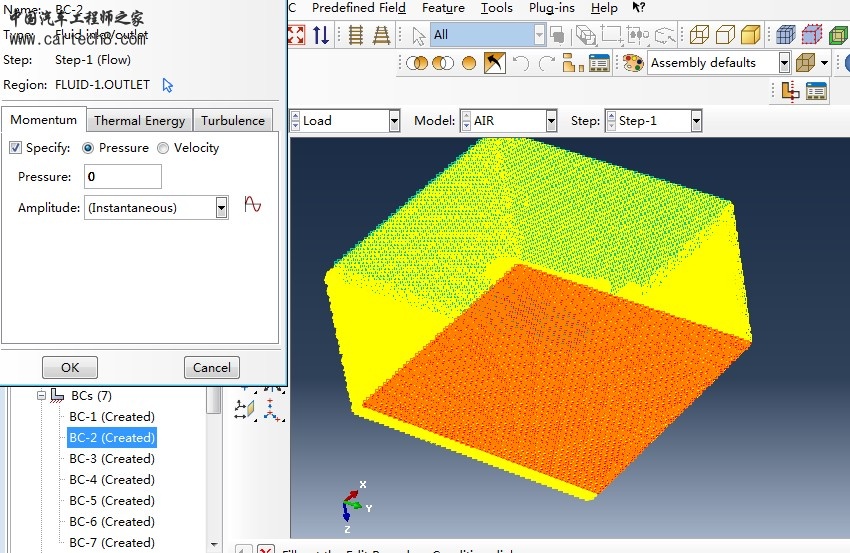Click the Pressure value input field
850x553 pixels.
(x=122, y=177)
